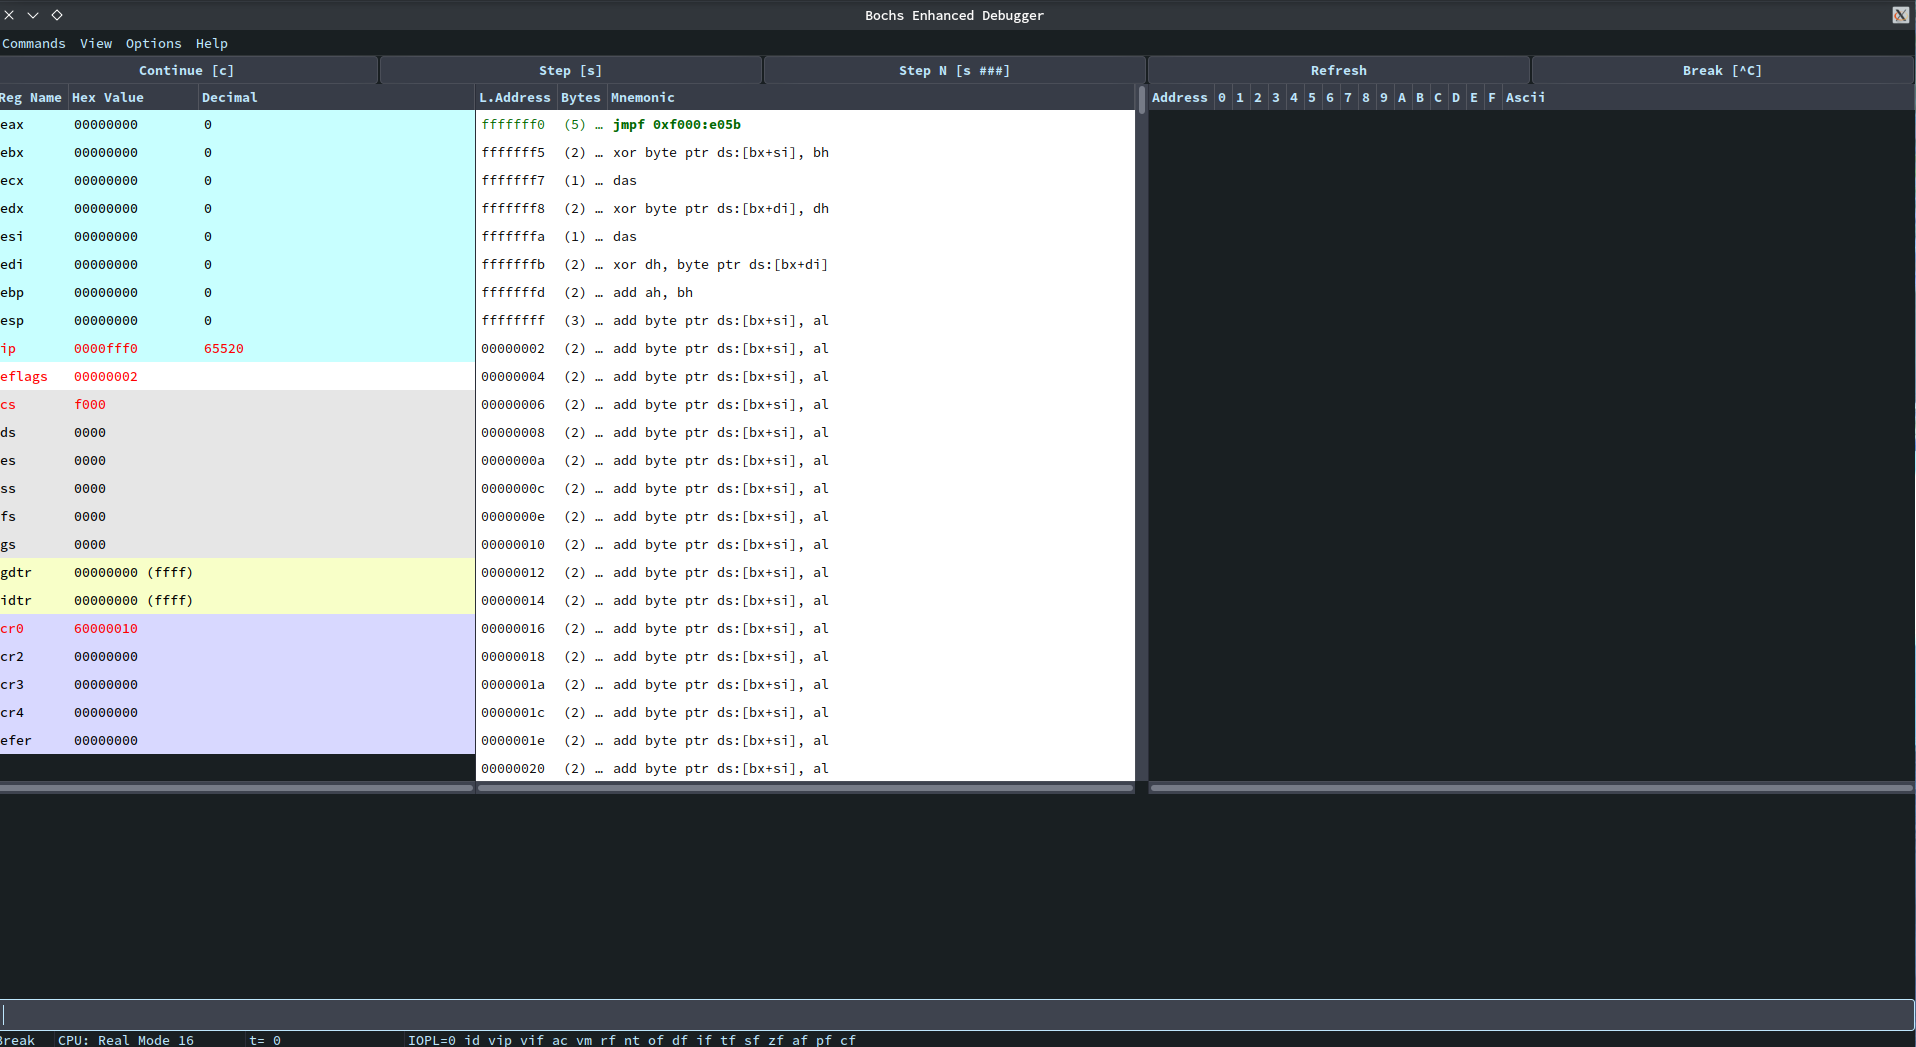Screen dimensions: 1916x1047
Task: Select the jmpf 0xf000:e05b instruction line
Action: tap(676, 125)
